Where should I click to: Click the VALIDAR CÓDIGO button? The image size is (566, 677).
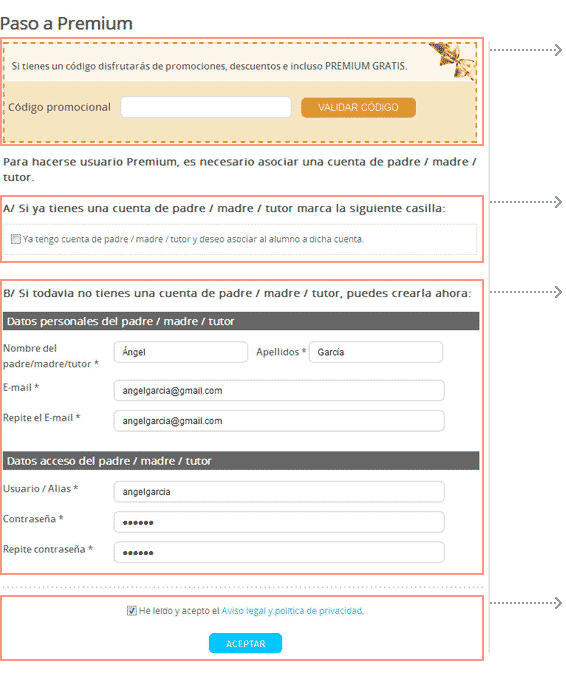click(x=358, y=108)
